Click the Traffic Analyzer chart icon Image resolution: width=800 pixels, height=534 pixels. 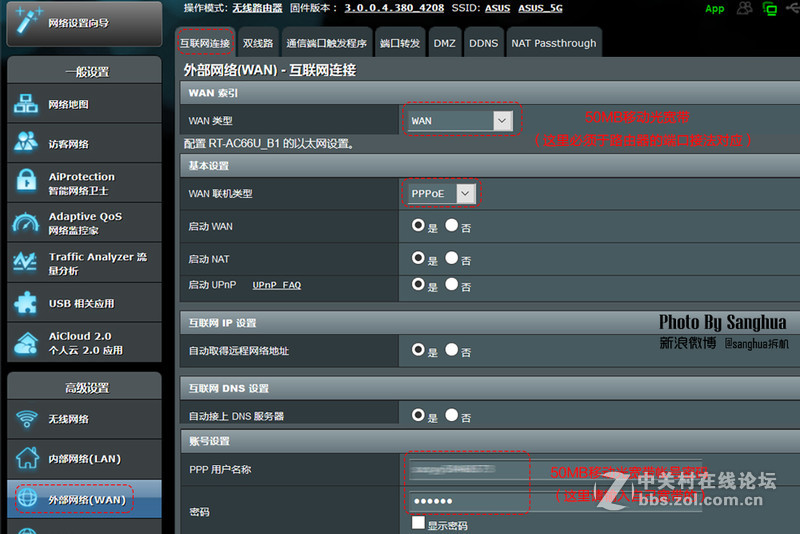coord(24,261)
